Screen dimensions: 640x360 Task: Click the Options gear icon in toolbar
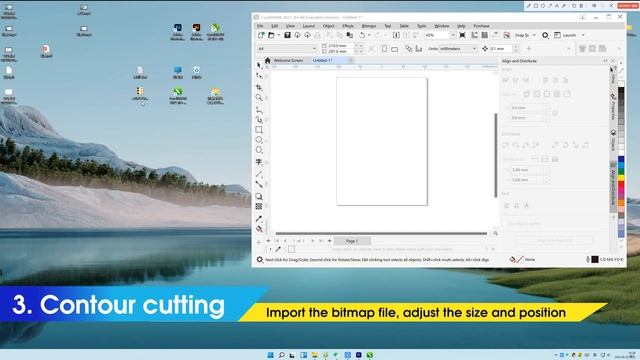coord(545,36)
